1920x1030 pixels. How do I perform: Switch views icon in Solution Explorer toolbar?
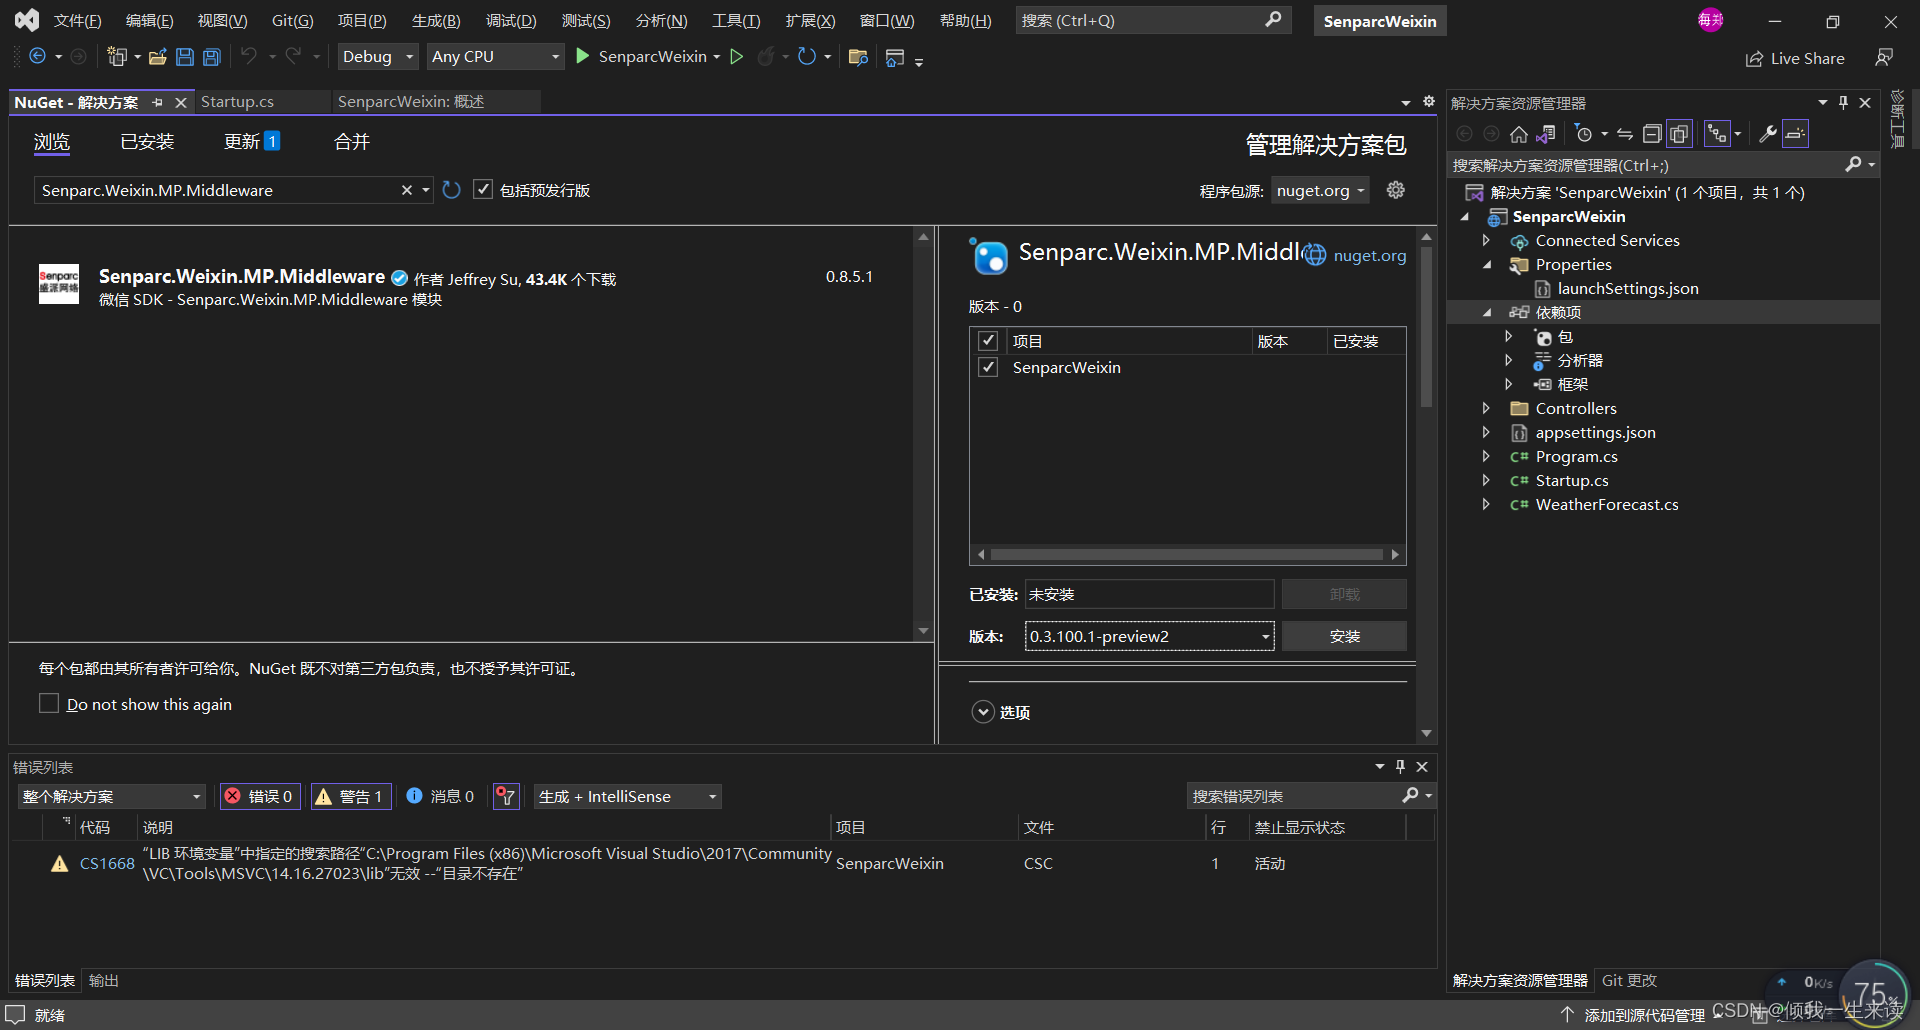[x=1546, y=134]
